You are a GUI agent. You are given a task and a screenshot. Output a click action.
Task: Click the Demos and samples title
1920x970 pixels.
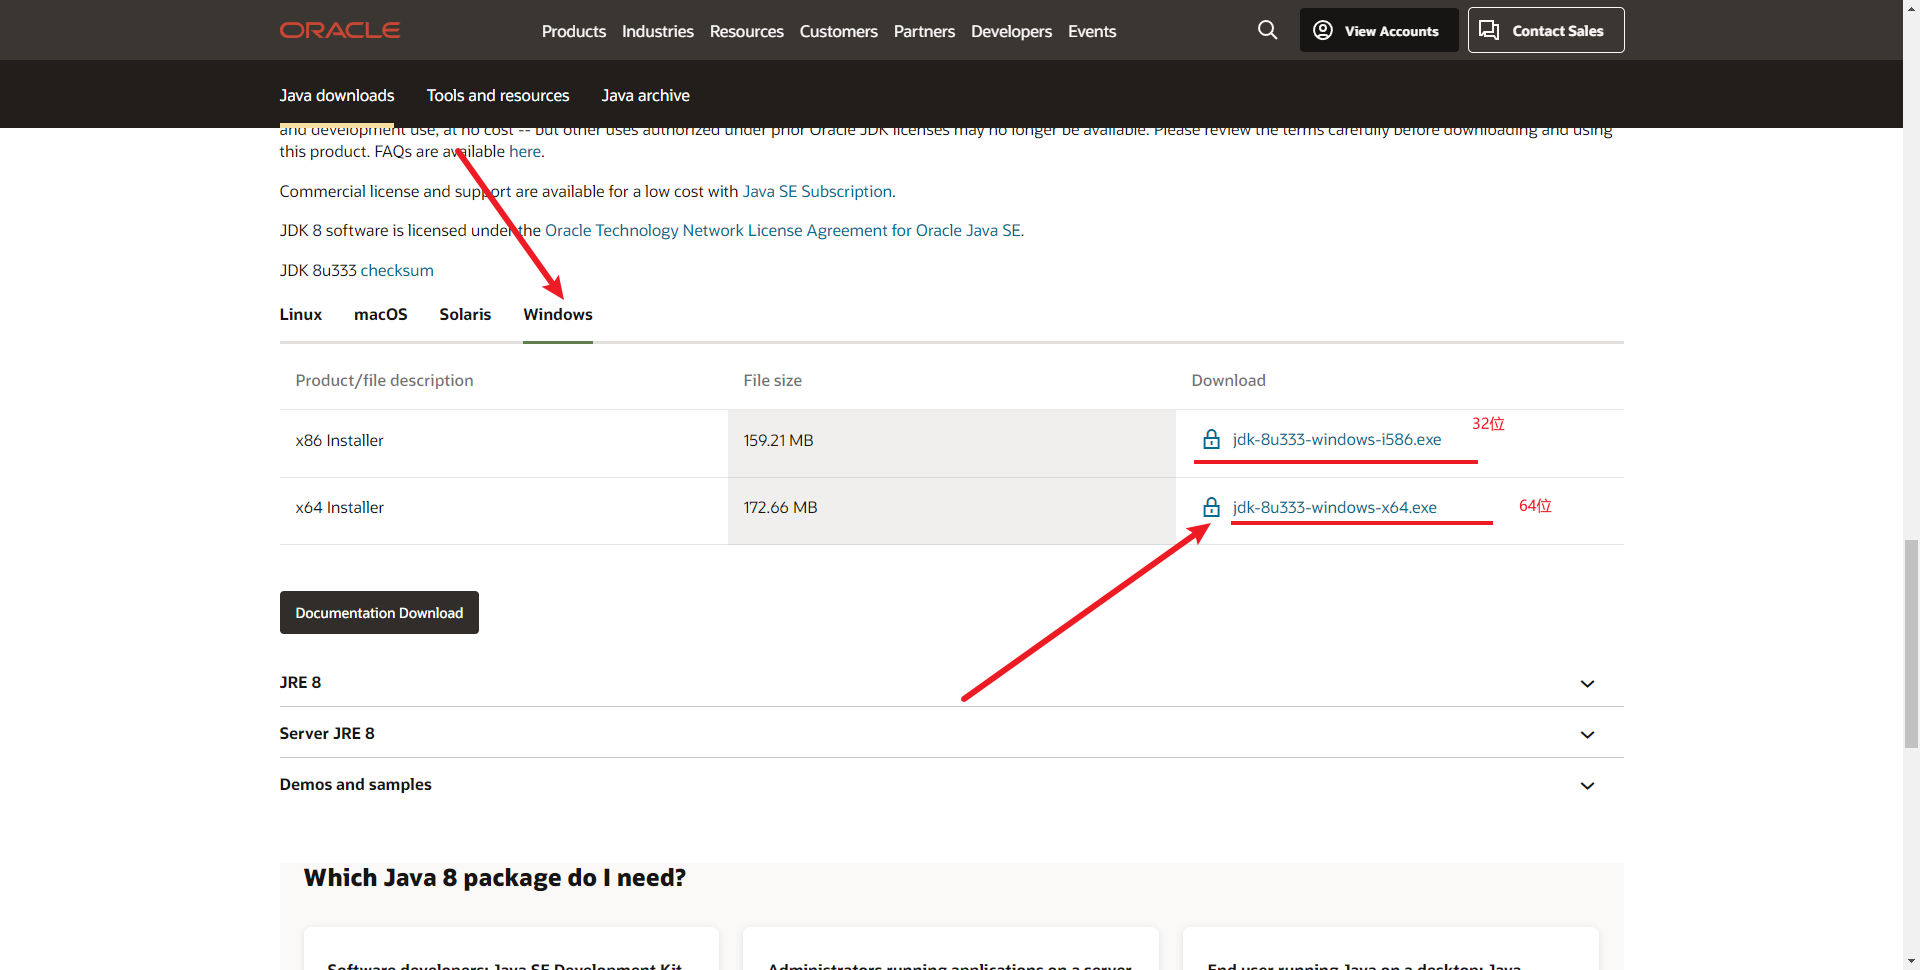pyautogui.click(x=356, y=784)
